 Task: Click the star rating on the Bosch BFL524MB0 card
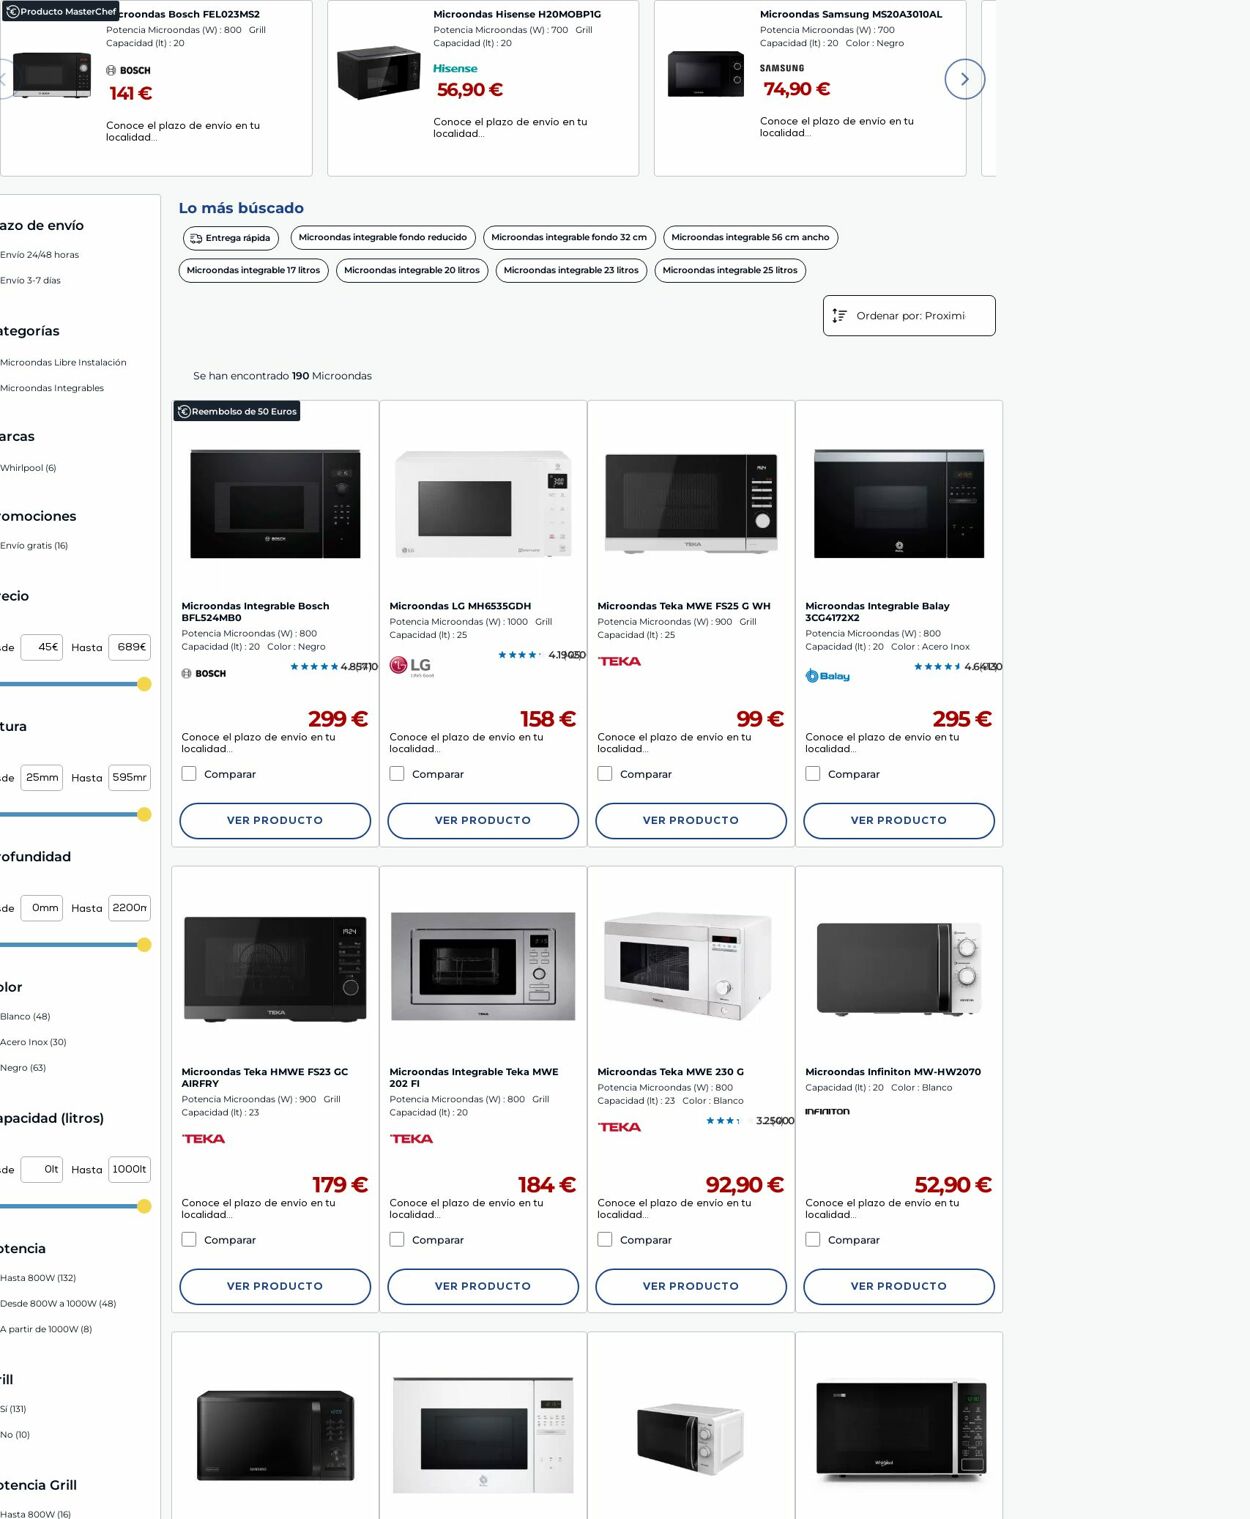[314, 667]
